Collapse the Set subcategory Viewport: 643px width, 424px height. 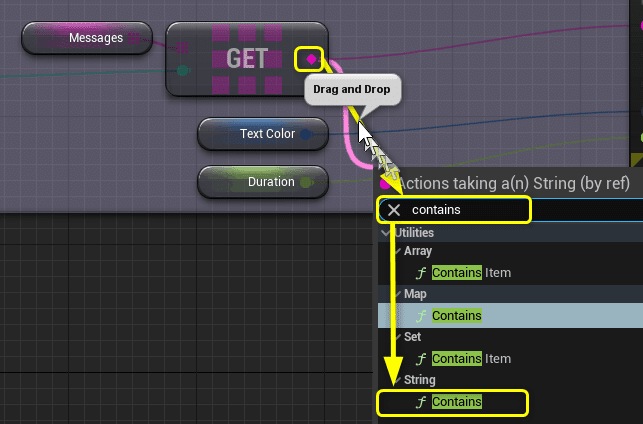point(397,337)
